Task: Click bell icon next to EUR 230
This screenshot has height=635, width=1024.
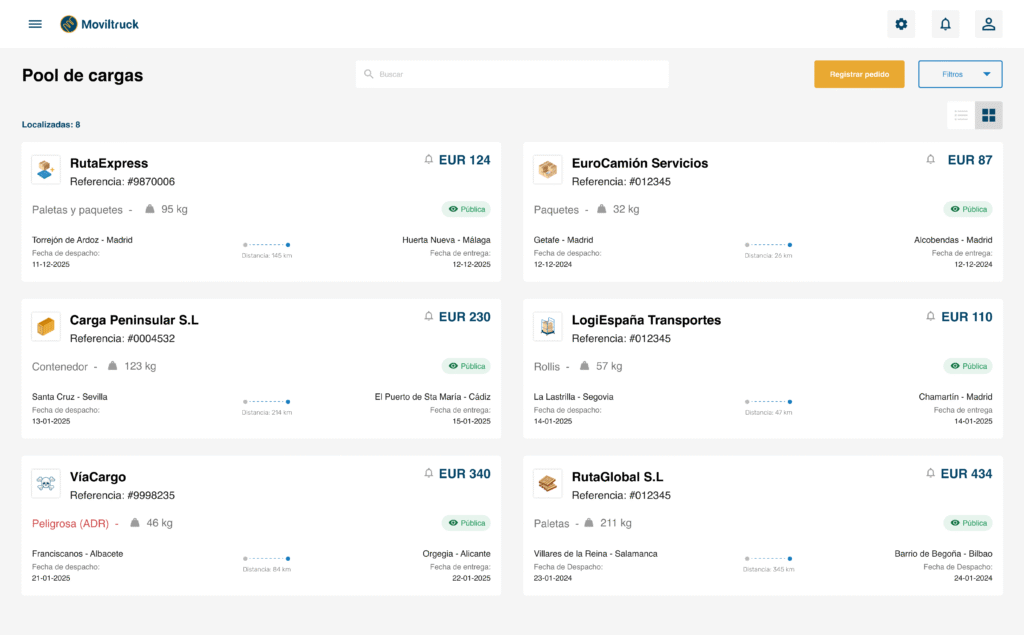Action: (429, 317)
